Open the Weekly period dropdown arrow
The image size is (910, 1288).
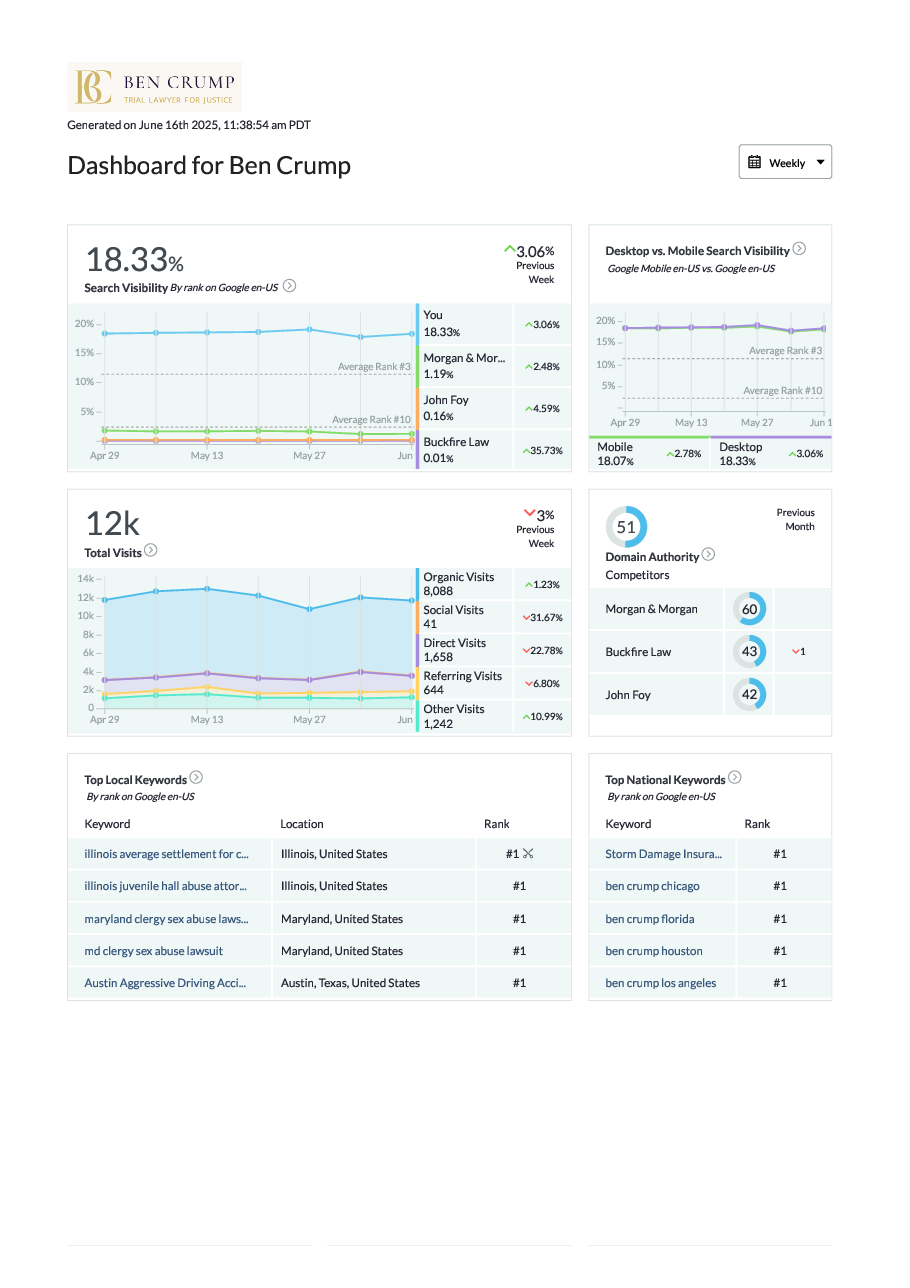point(820,162)
